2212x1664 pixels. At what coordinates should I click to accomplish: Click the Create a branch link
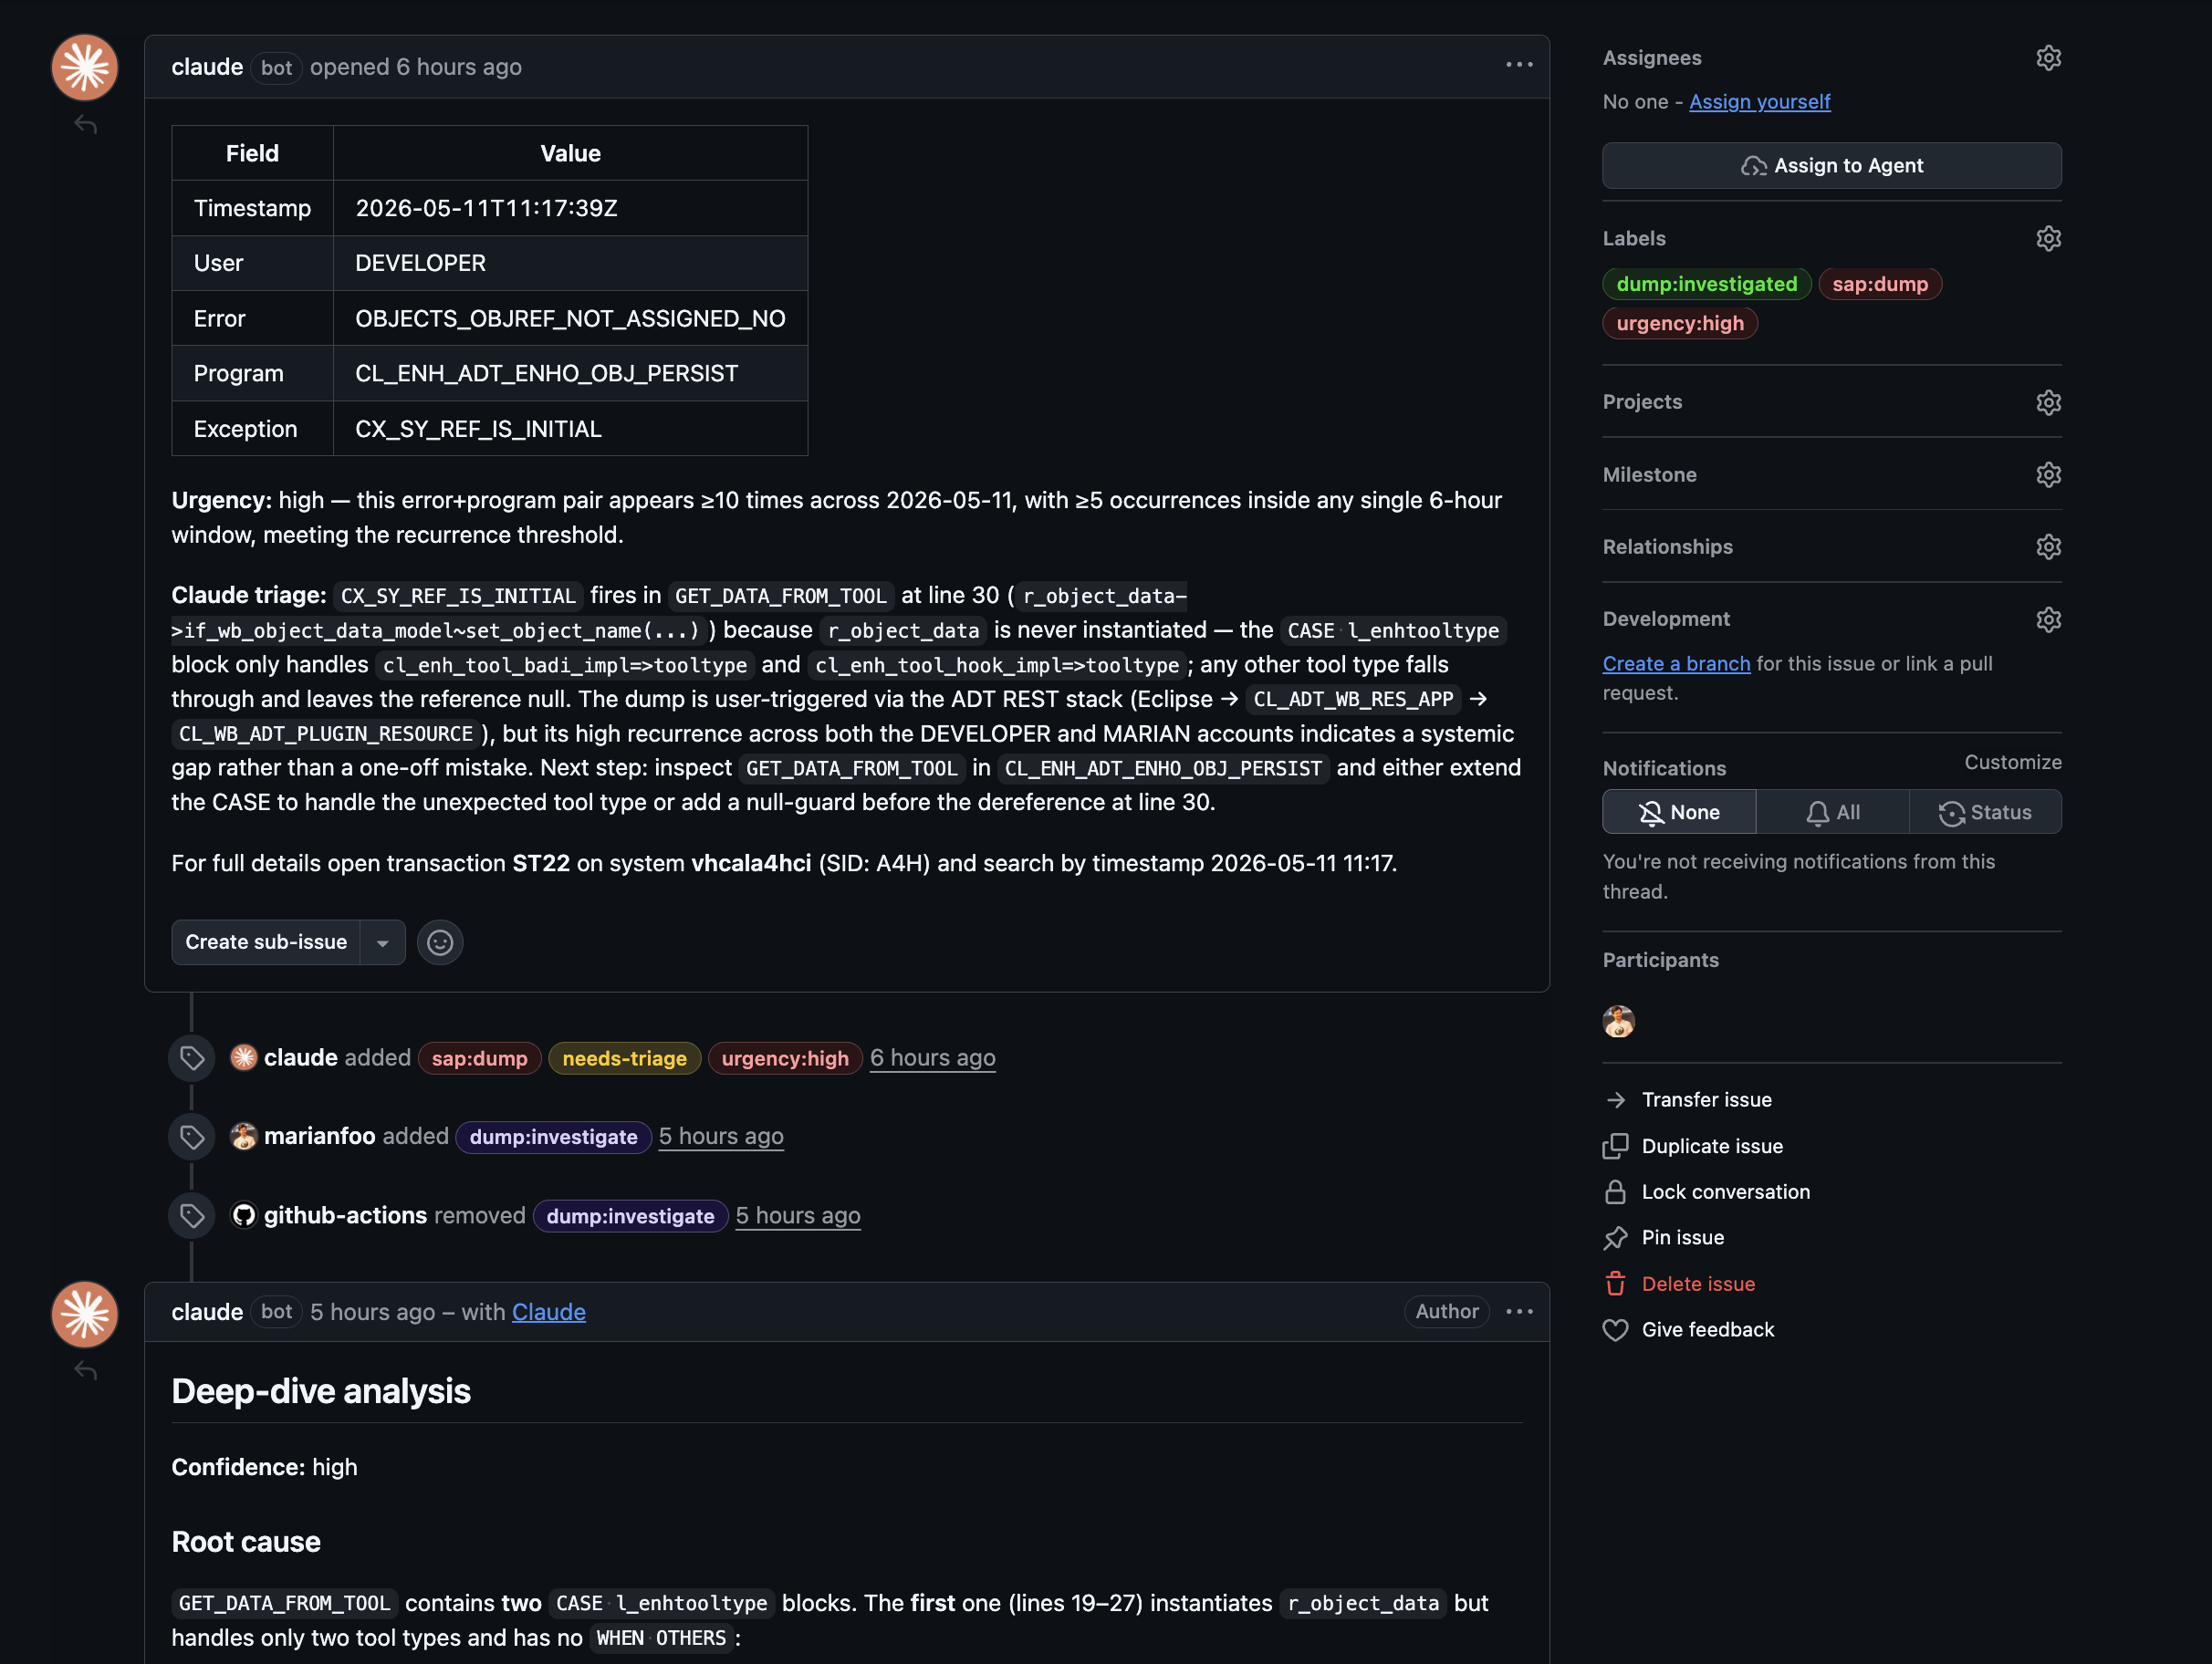(1676, 663)
